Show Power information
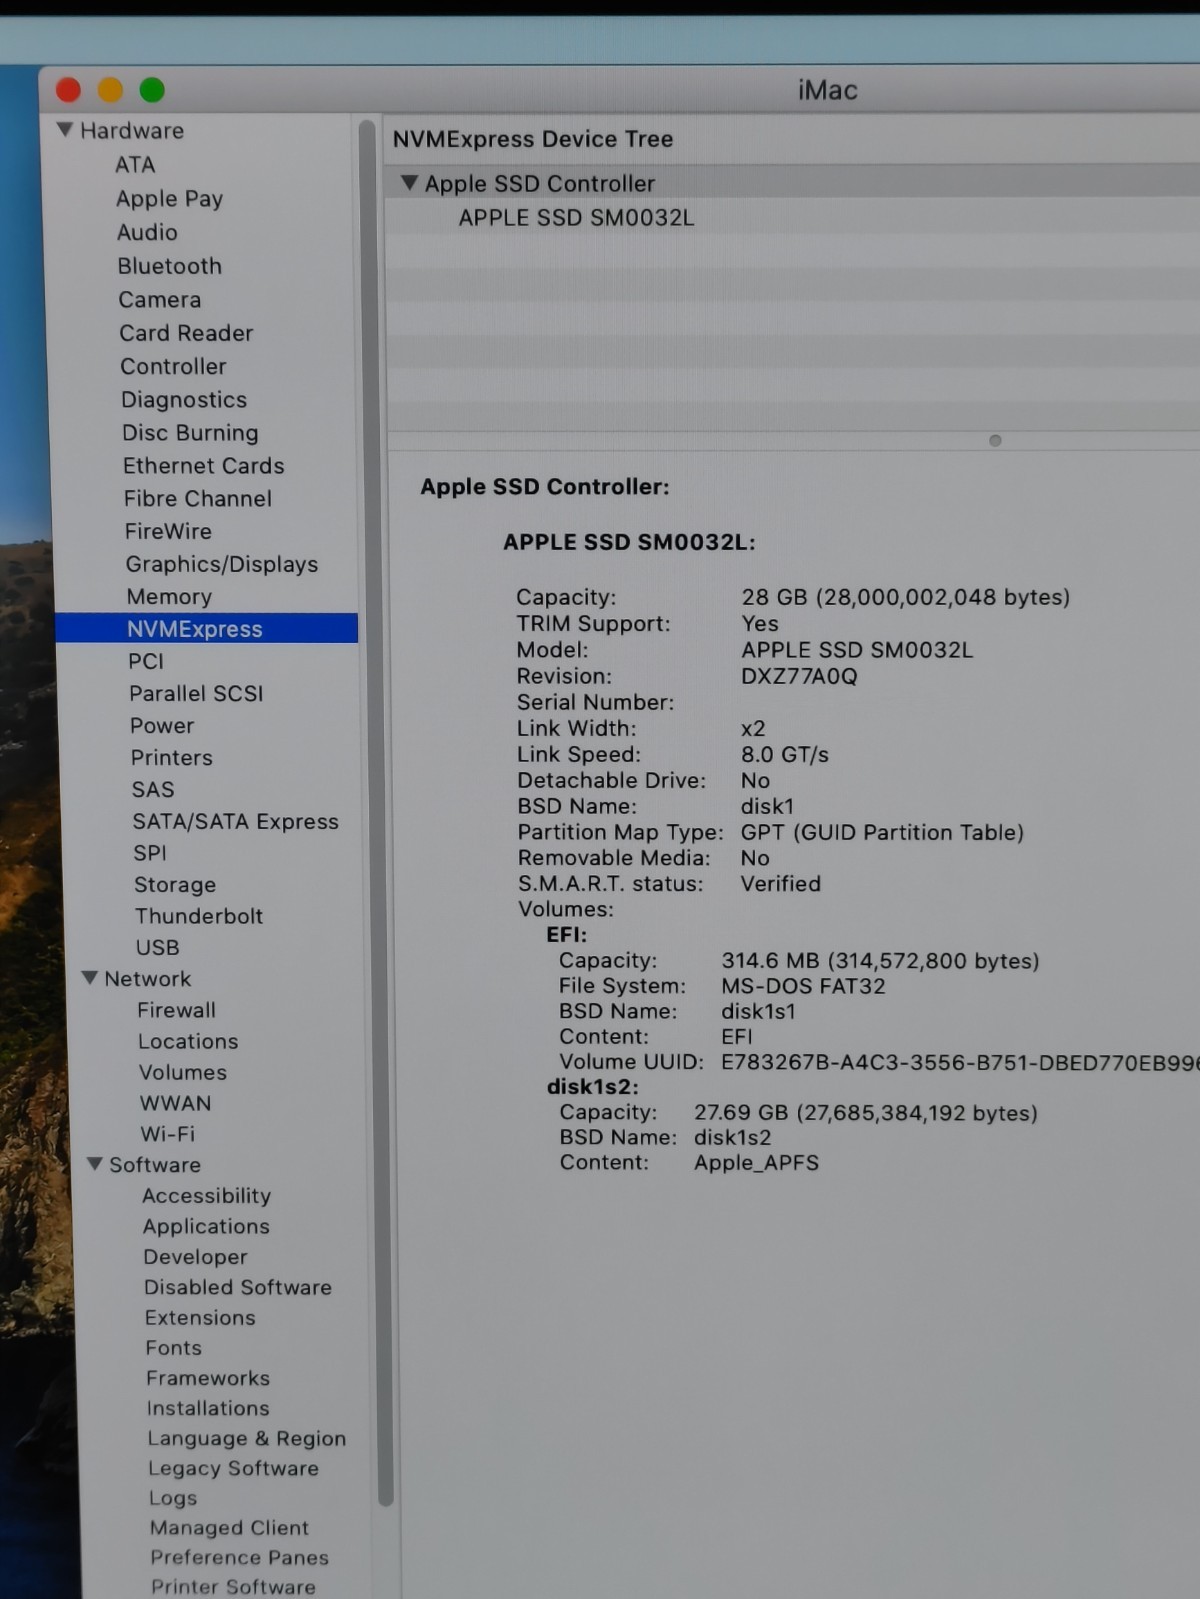Viewport: 1200px width, 1599px height. coord(162,726)
